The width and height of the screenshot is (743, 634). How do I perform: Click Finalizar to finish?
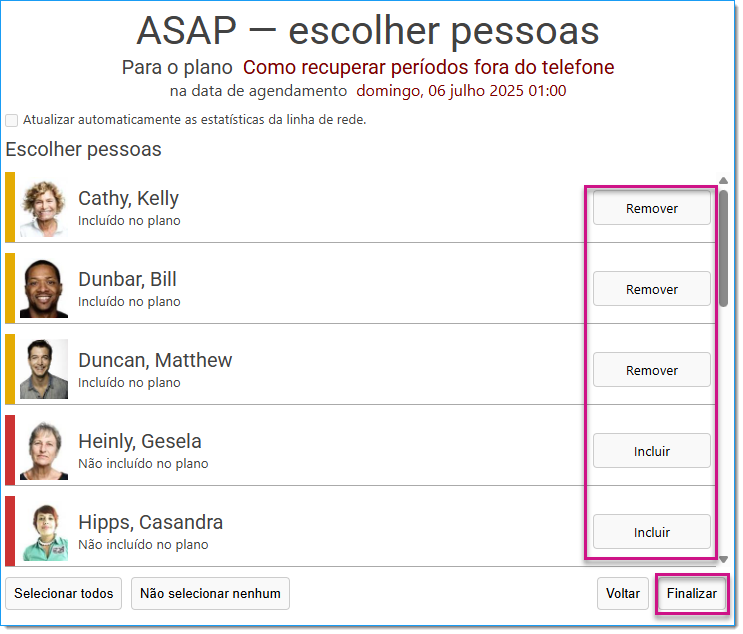tap(694, 595)
